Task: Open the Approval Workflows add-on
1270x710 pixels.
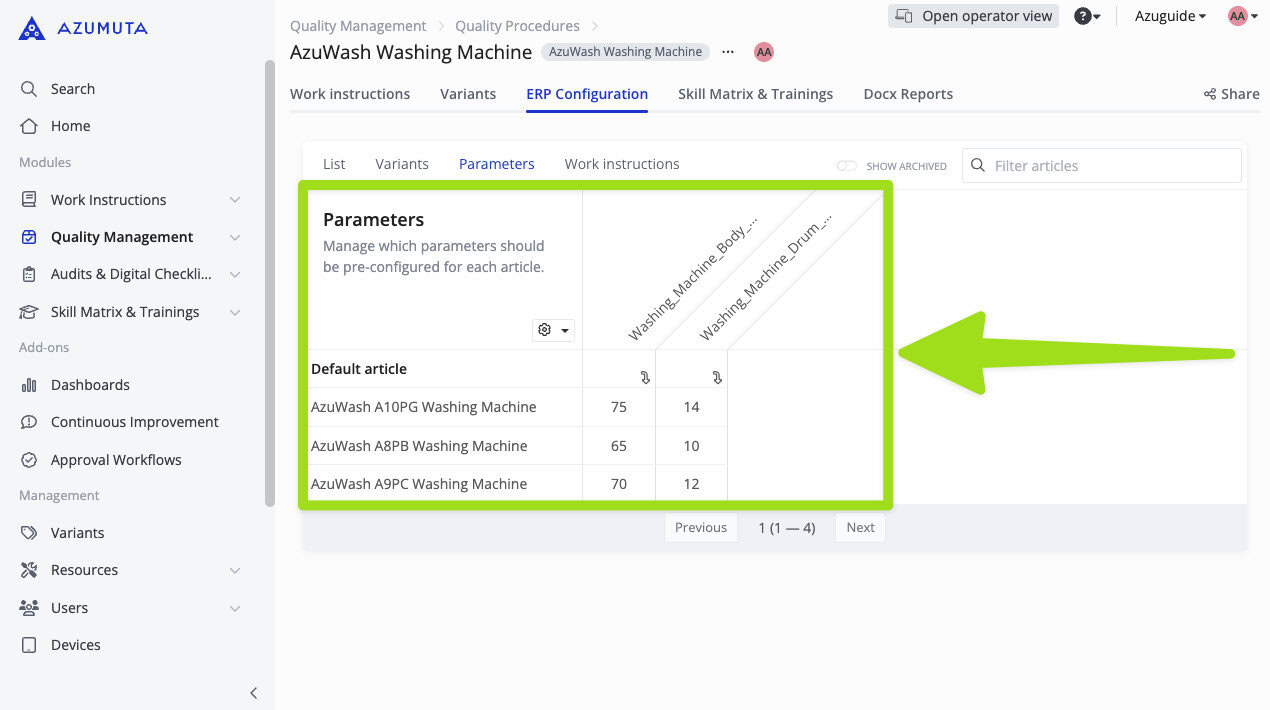Action: (x=29, y=459)
